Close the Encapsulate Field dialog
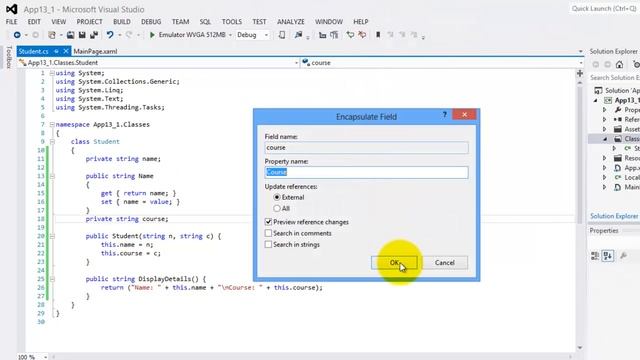 pyautogui.click(x=464, y=115)
